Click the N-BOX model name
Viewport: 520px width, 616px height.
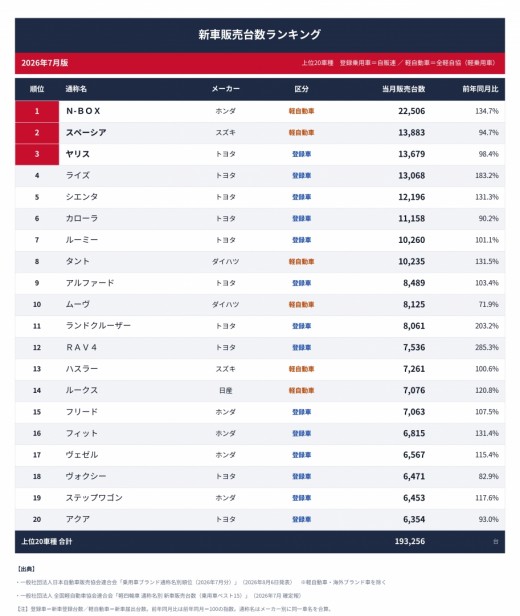point(83,111)
